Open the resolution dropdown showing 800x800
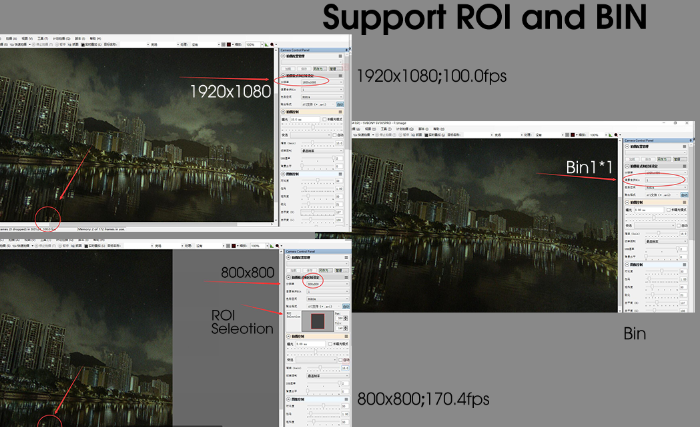Screen dimensions: 700x427 [x=328, y=284]
